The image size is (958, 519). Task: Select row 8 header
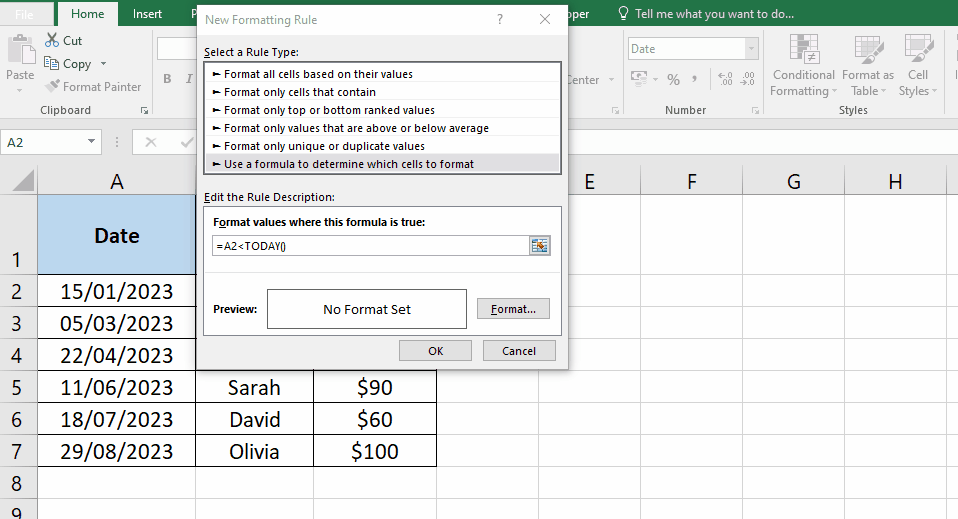(17, 484)
